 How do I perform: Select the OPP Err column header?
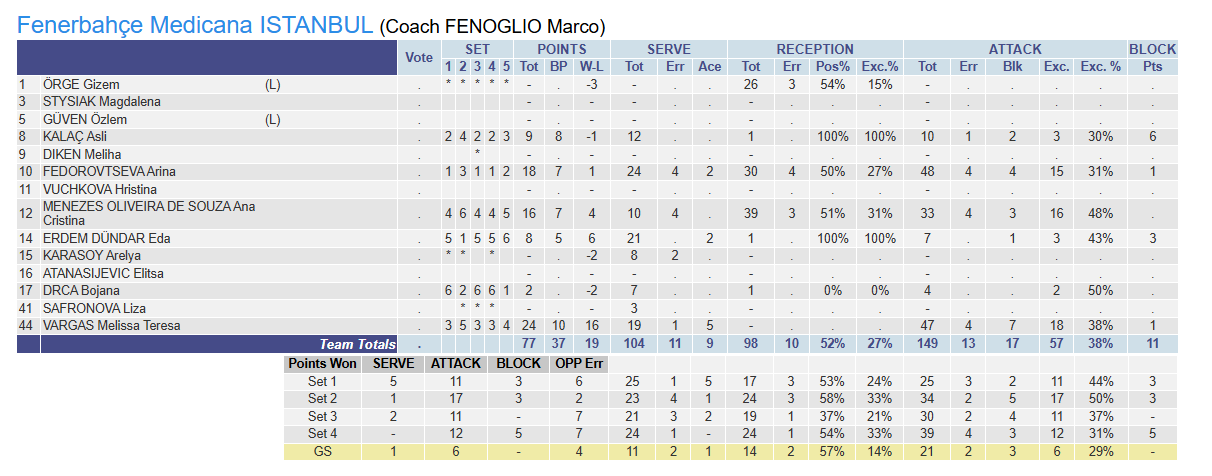[578, 363]
